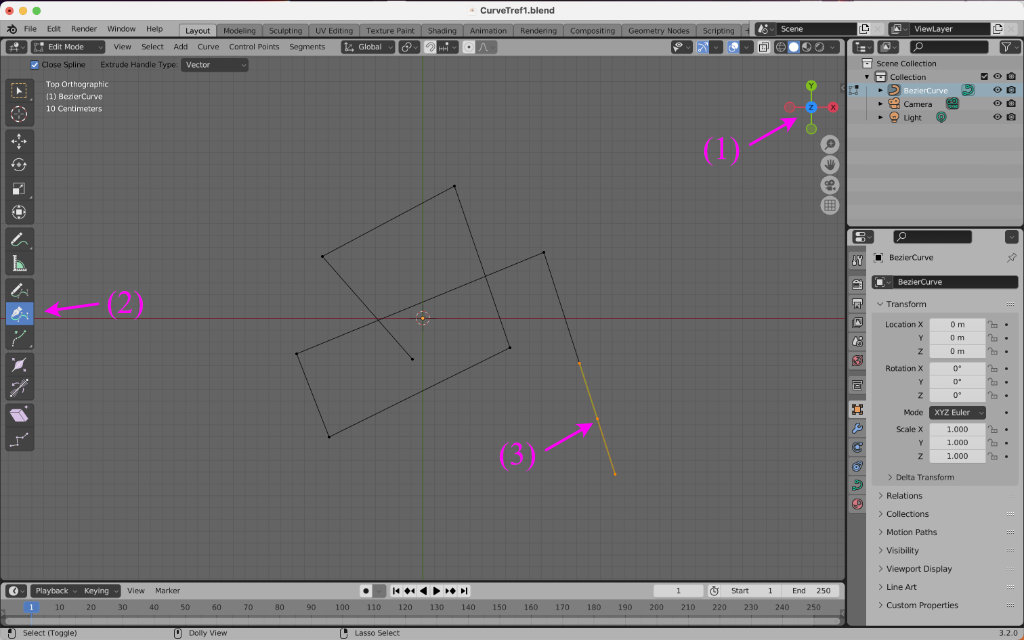Disable the Collection exclude checkbox in outliner

point(984,77)
